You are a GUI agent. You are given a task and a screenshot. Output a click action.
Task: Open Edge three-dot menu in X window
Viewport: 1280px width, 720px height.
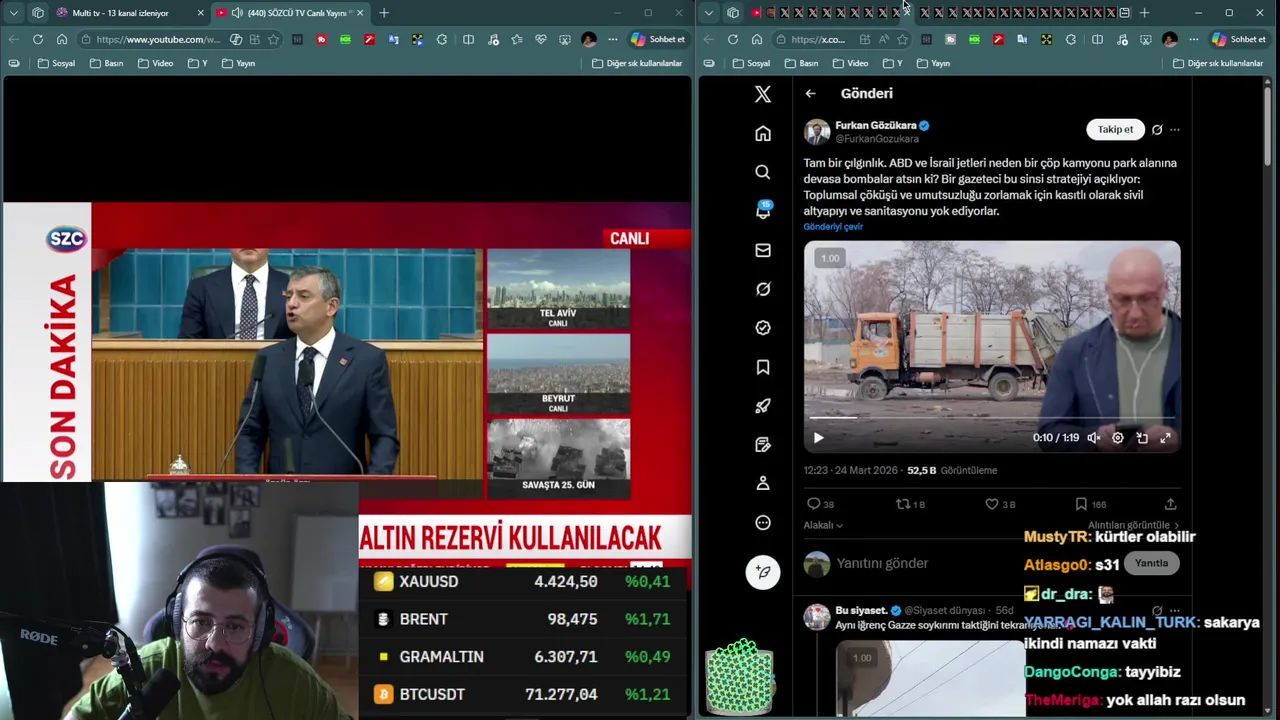pyautogui.click(x=1193, y=39)
